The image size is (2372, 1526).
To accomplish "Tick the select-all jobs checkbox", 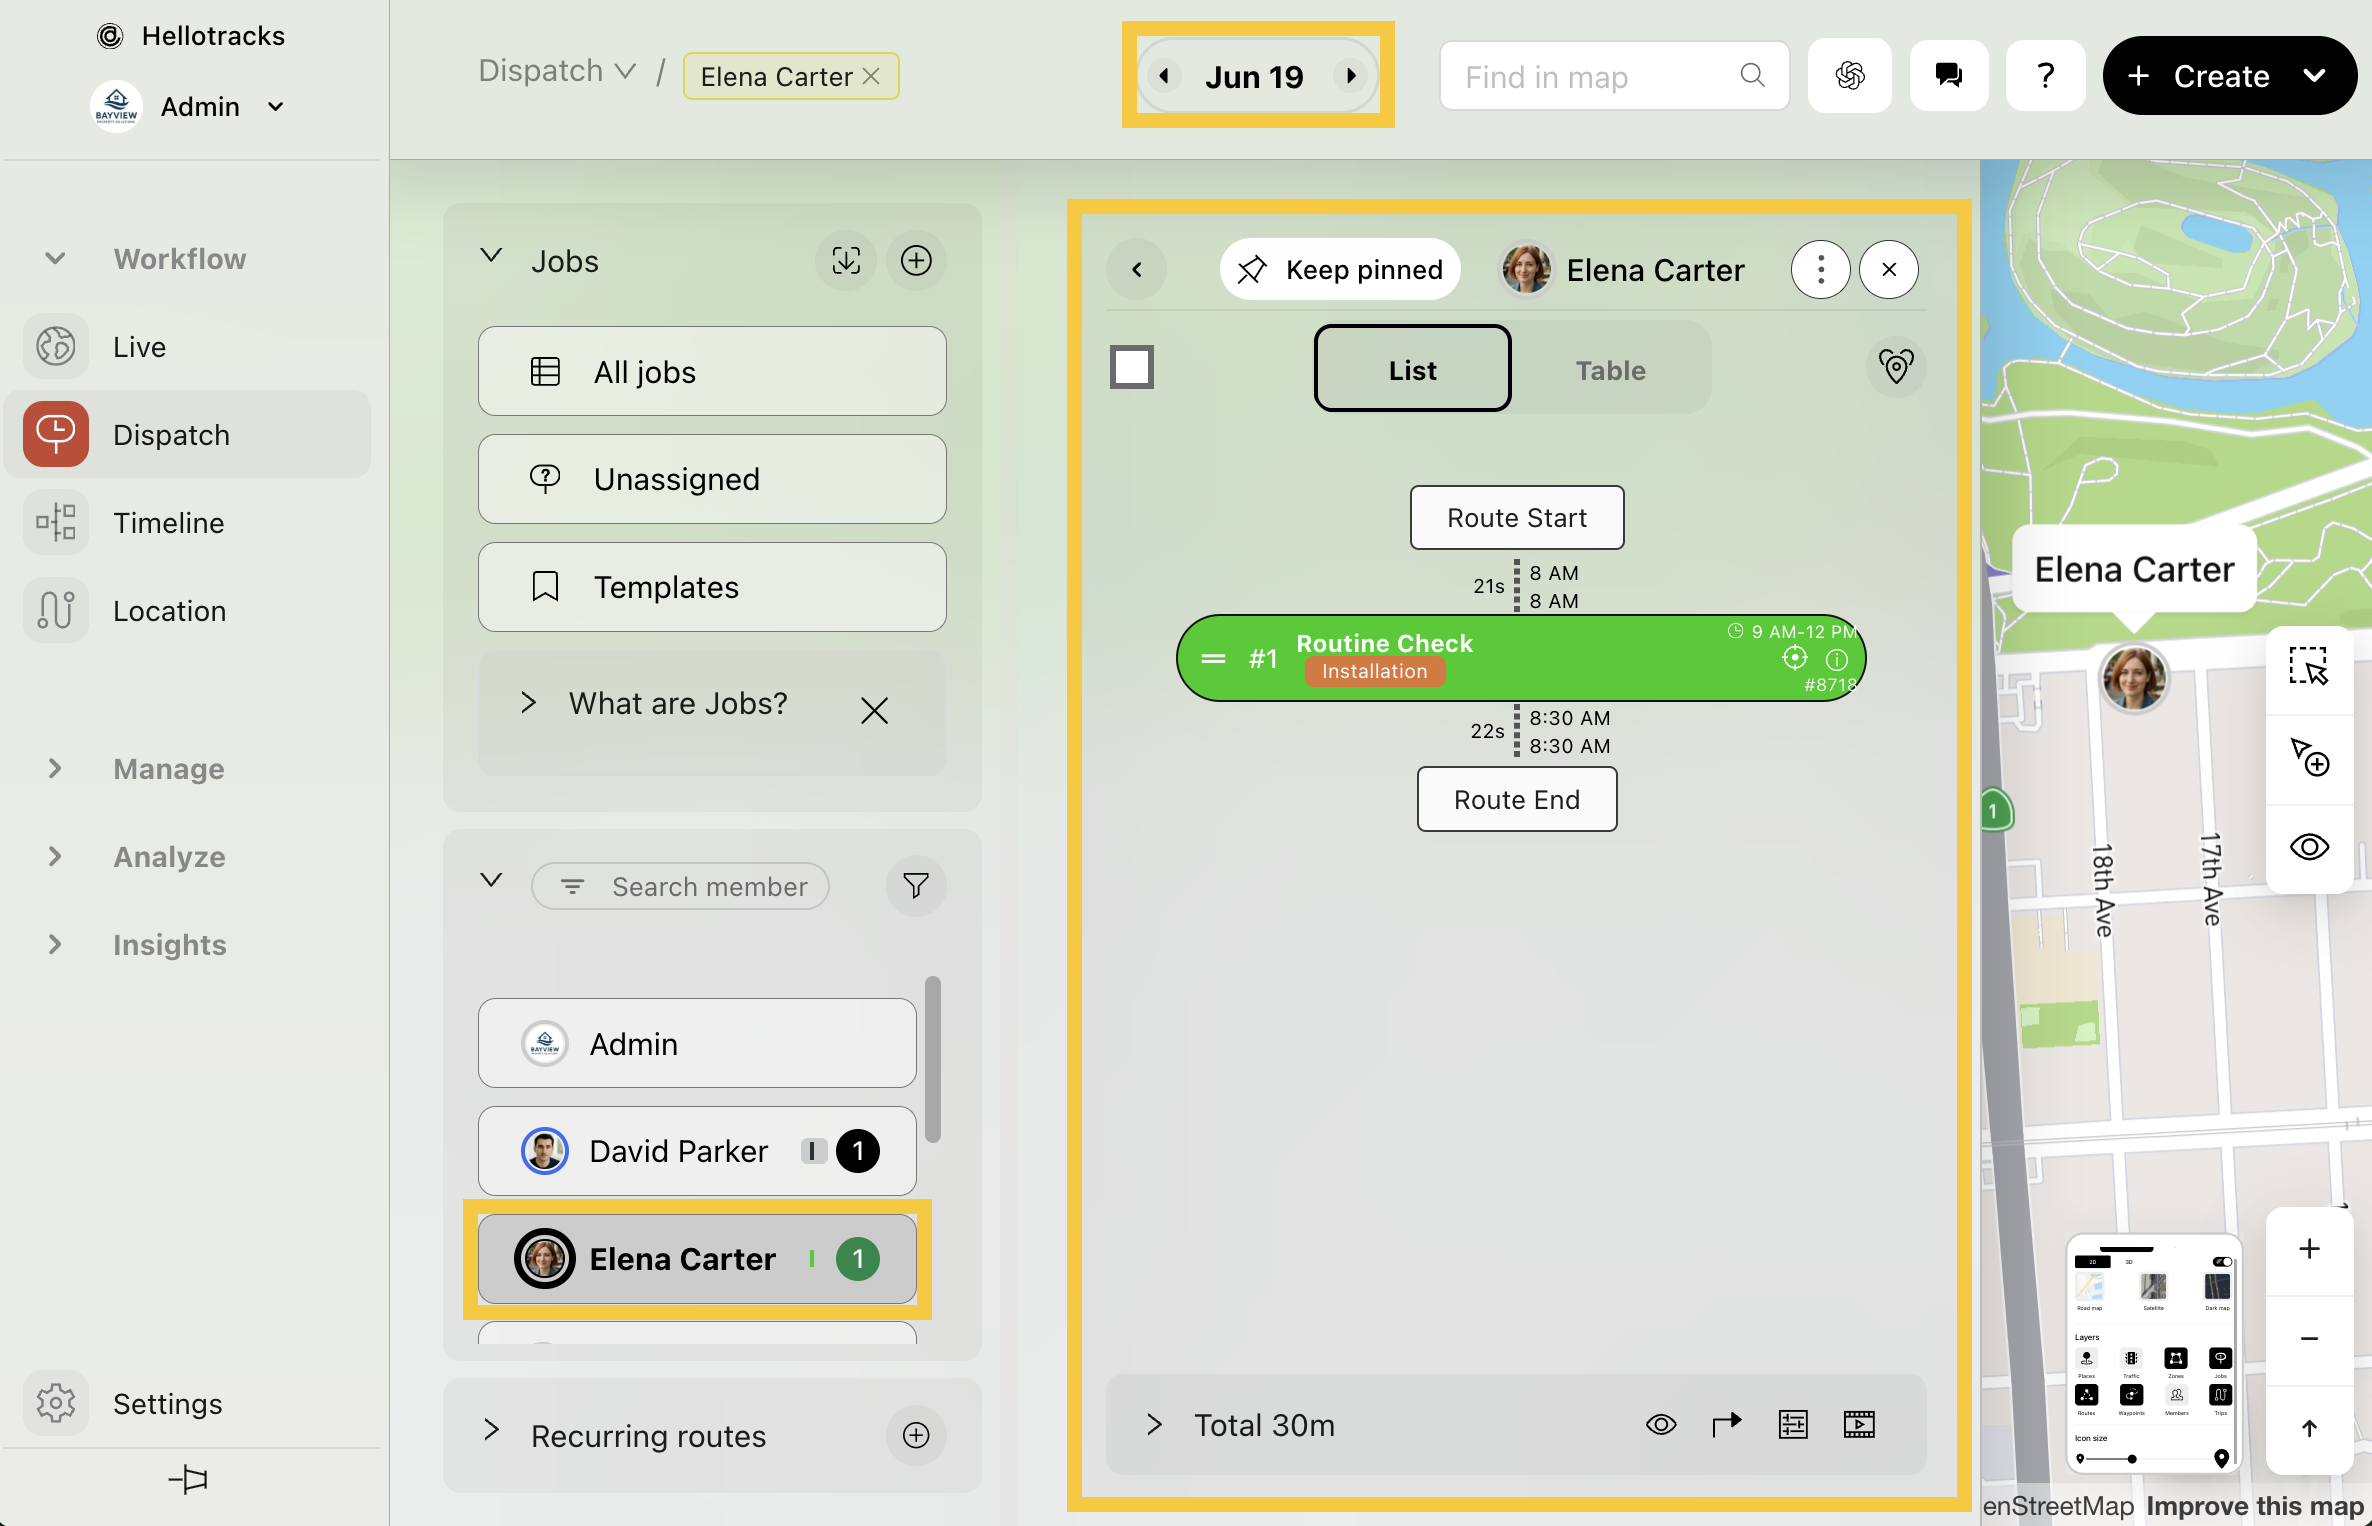I will (x=1132, y=367).
